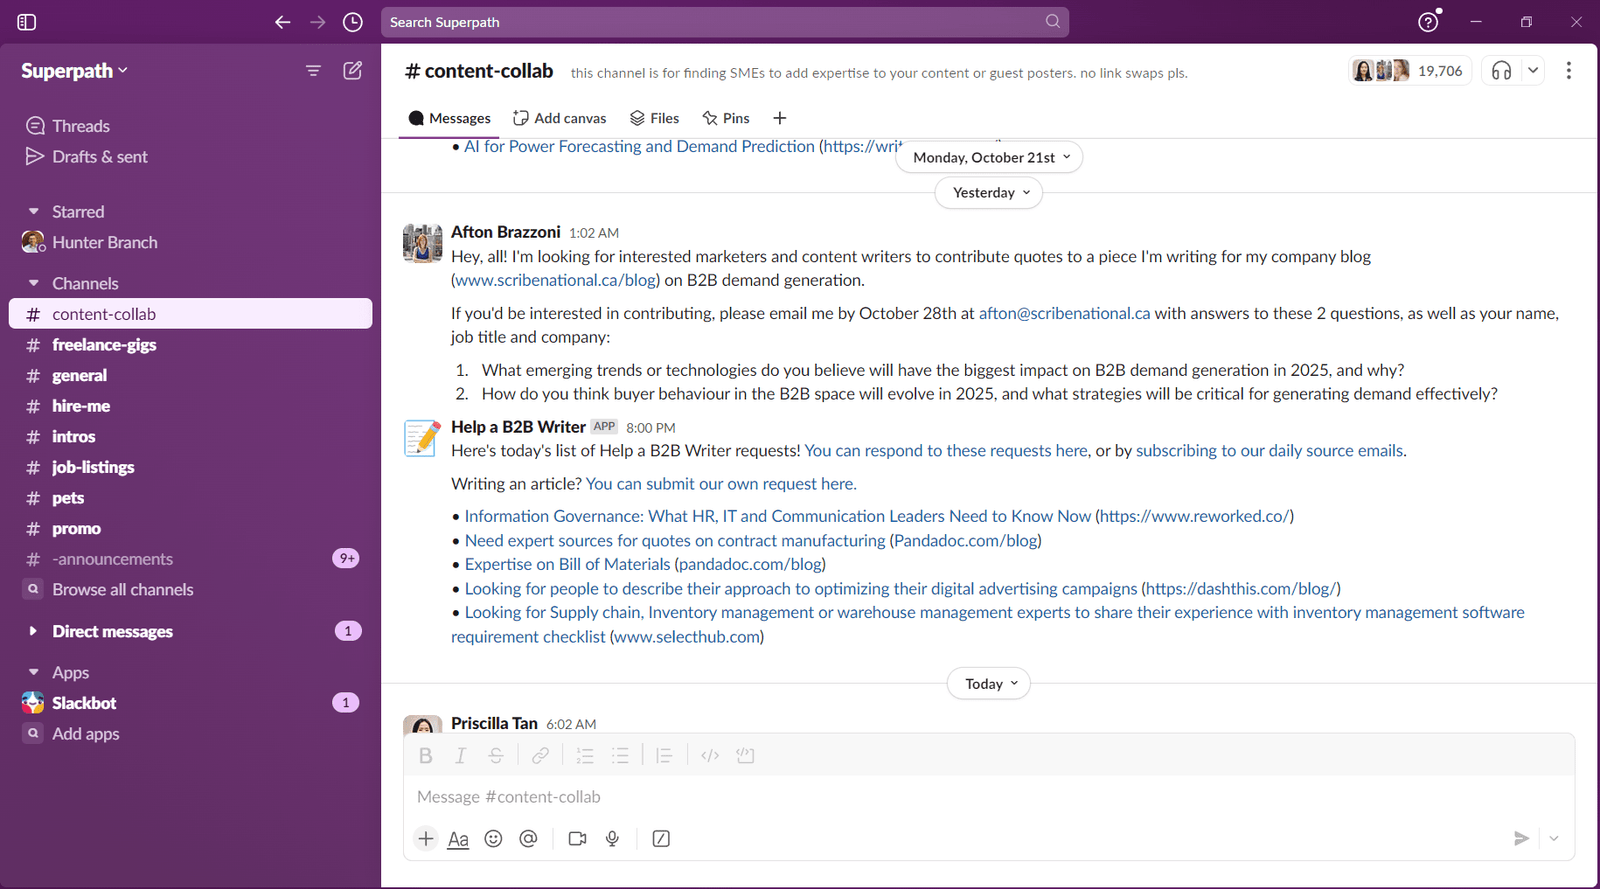Collapse the Apps section
Viewport: 1600px width, 889px height.
click(33, 673)
